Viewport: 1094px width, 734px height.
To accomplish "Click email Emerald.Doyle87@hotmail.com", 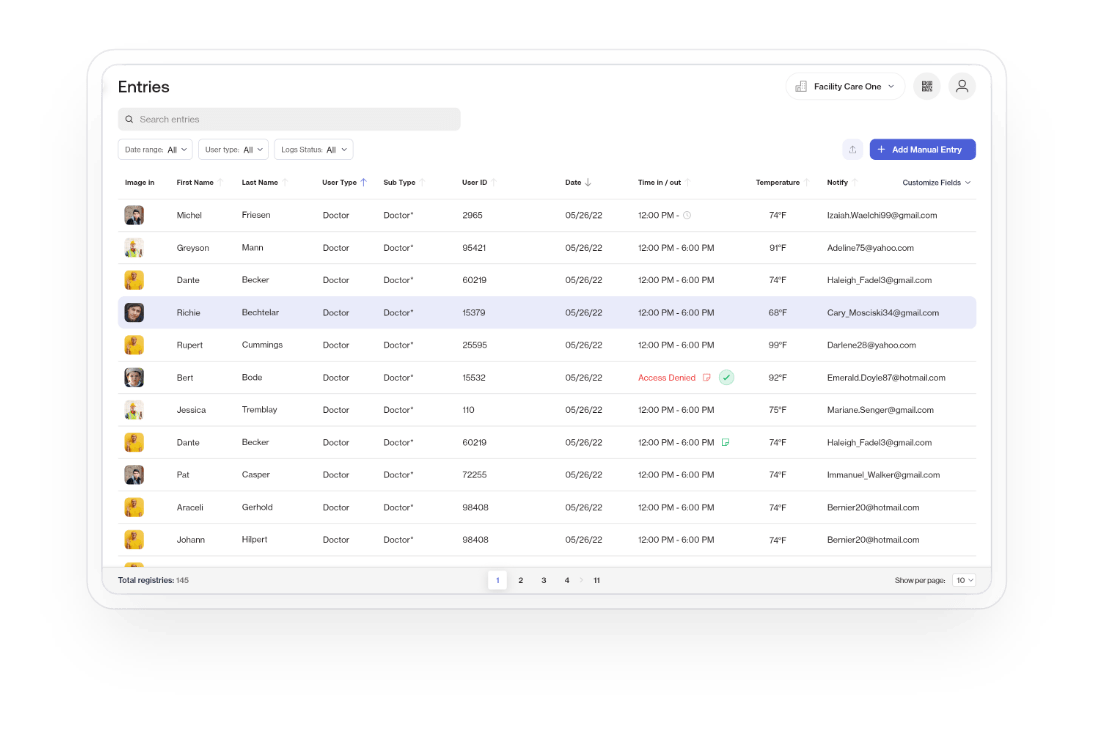I will tap(886, 377).
